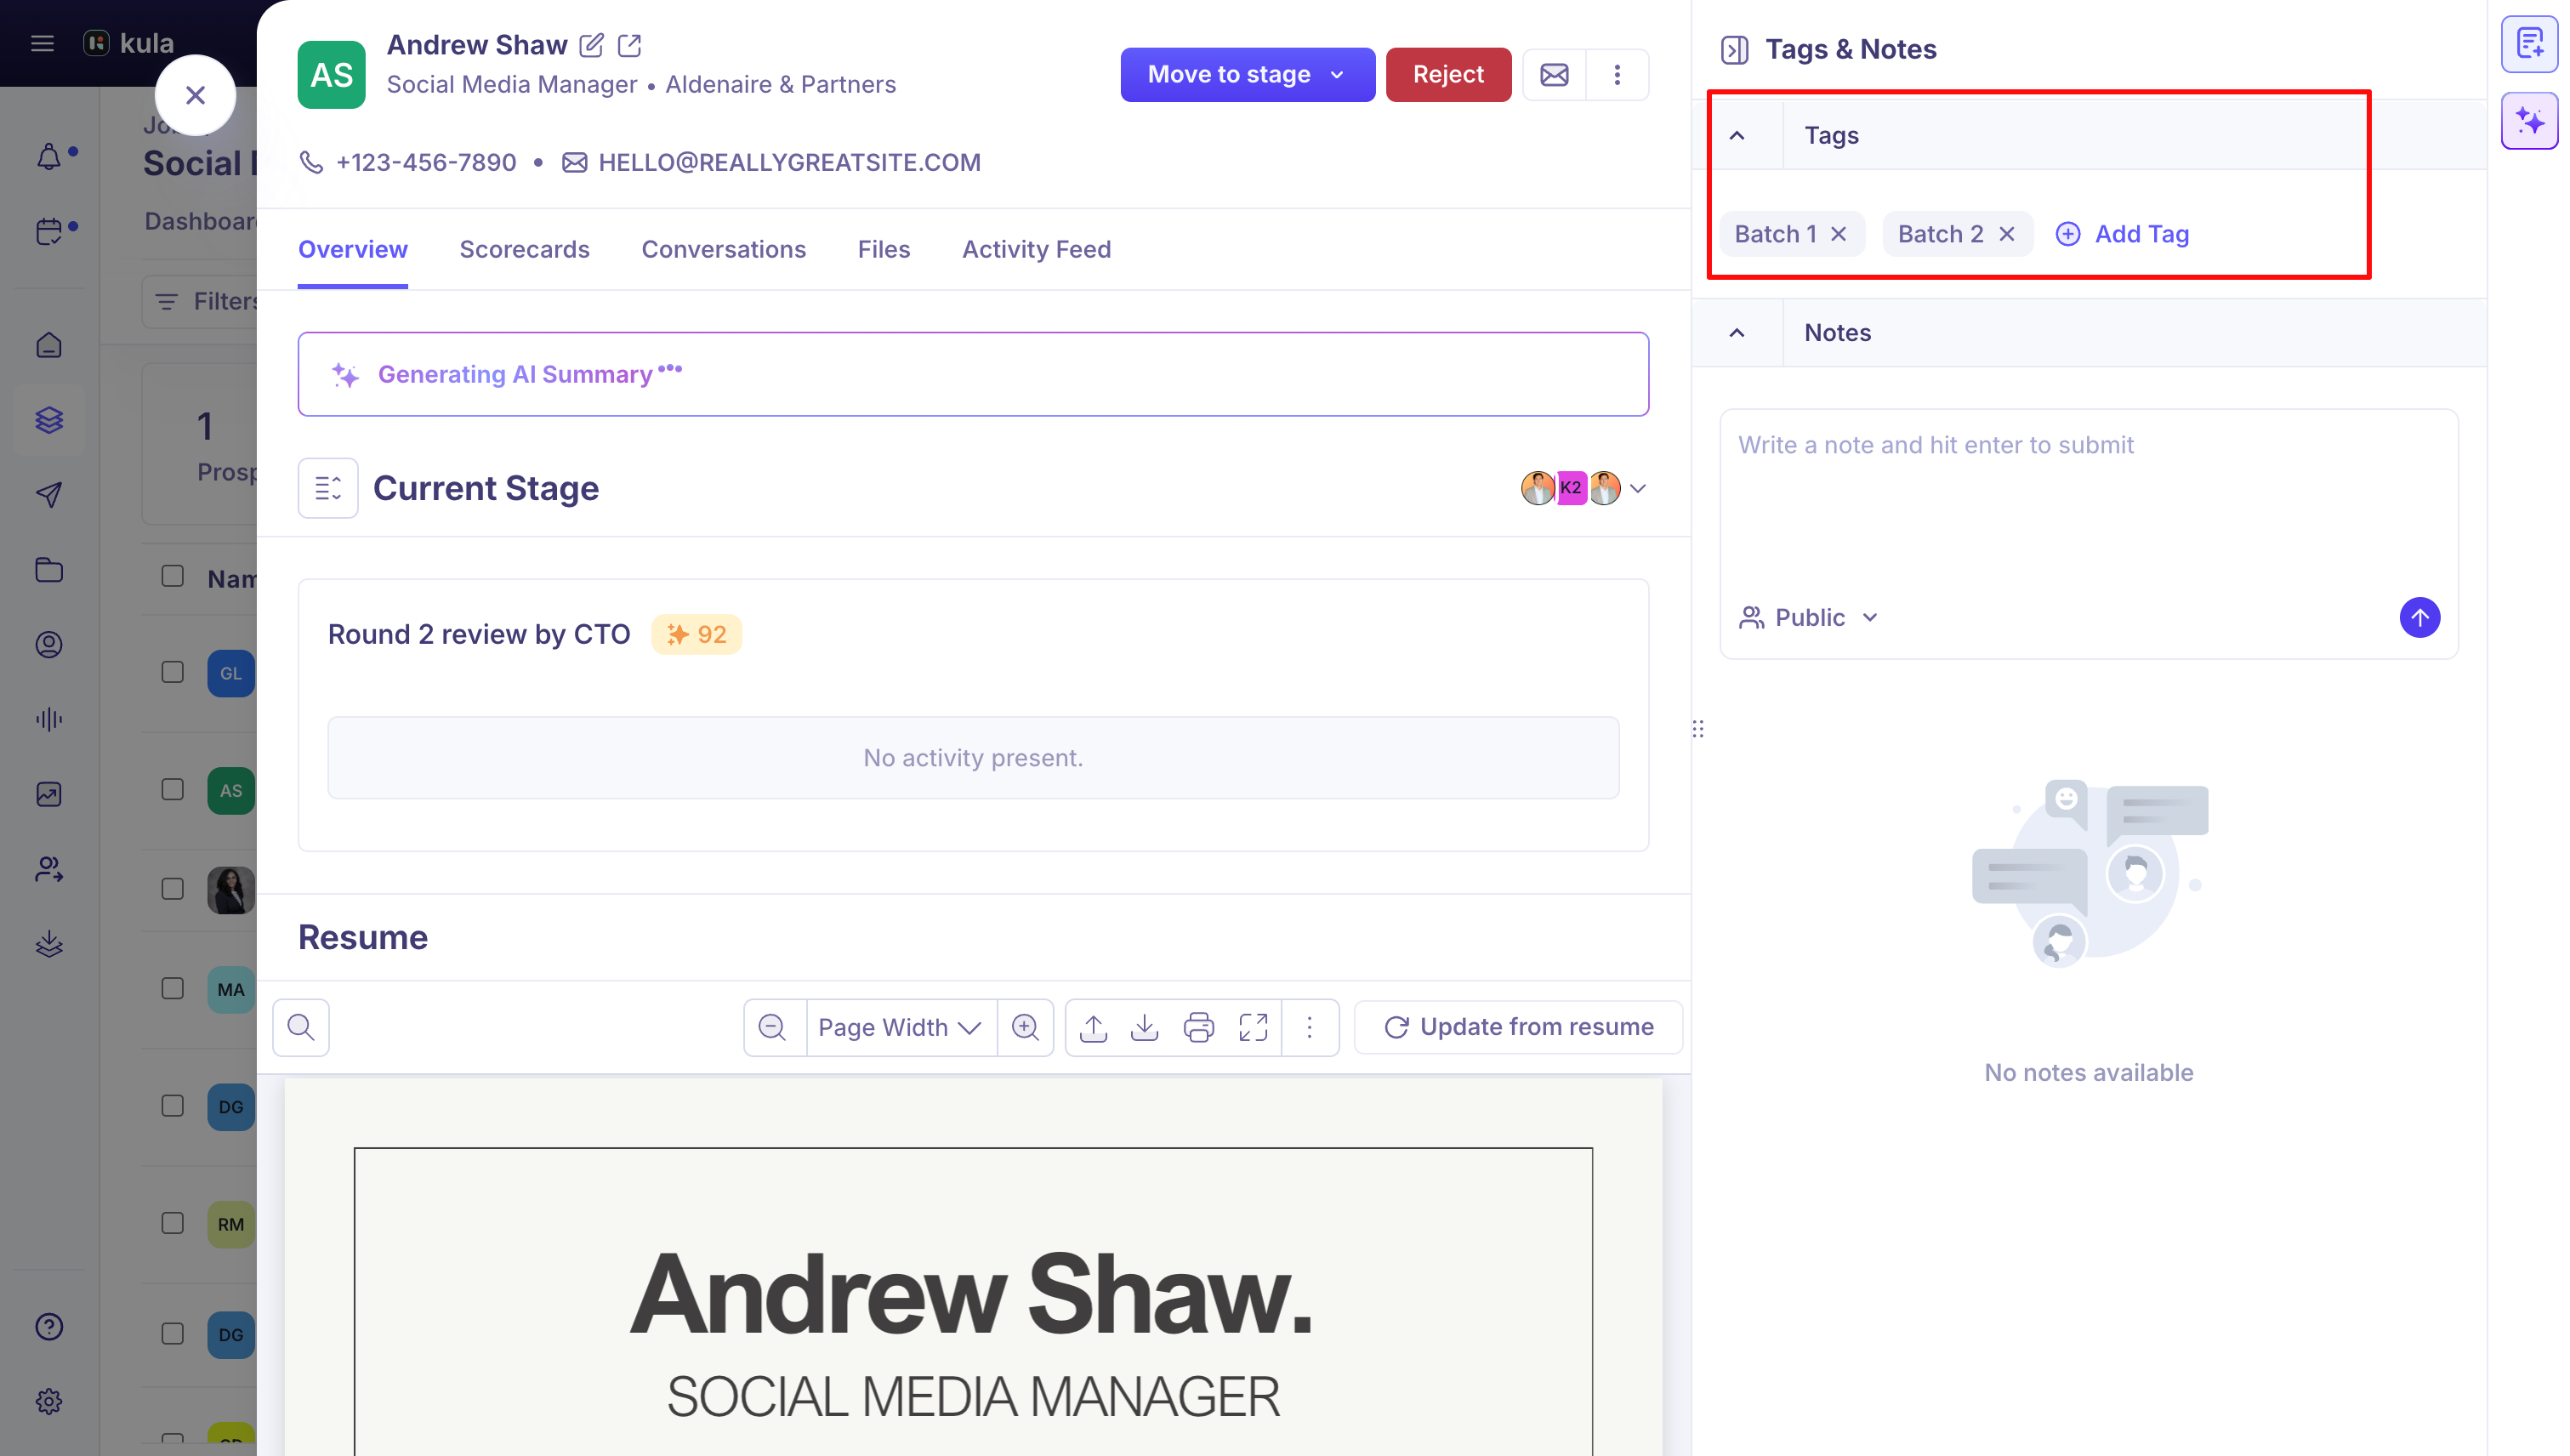
Task: Open the Move to stage dropdown
Action: [1247, 75]
